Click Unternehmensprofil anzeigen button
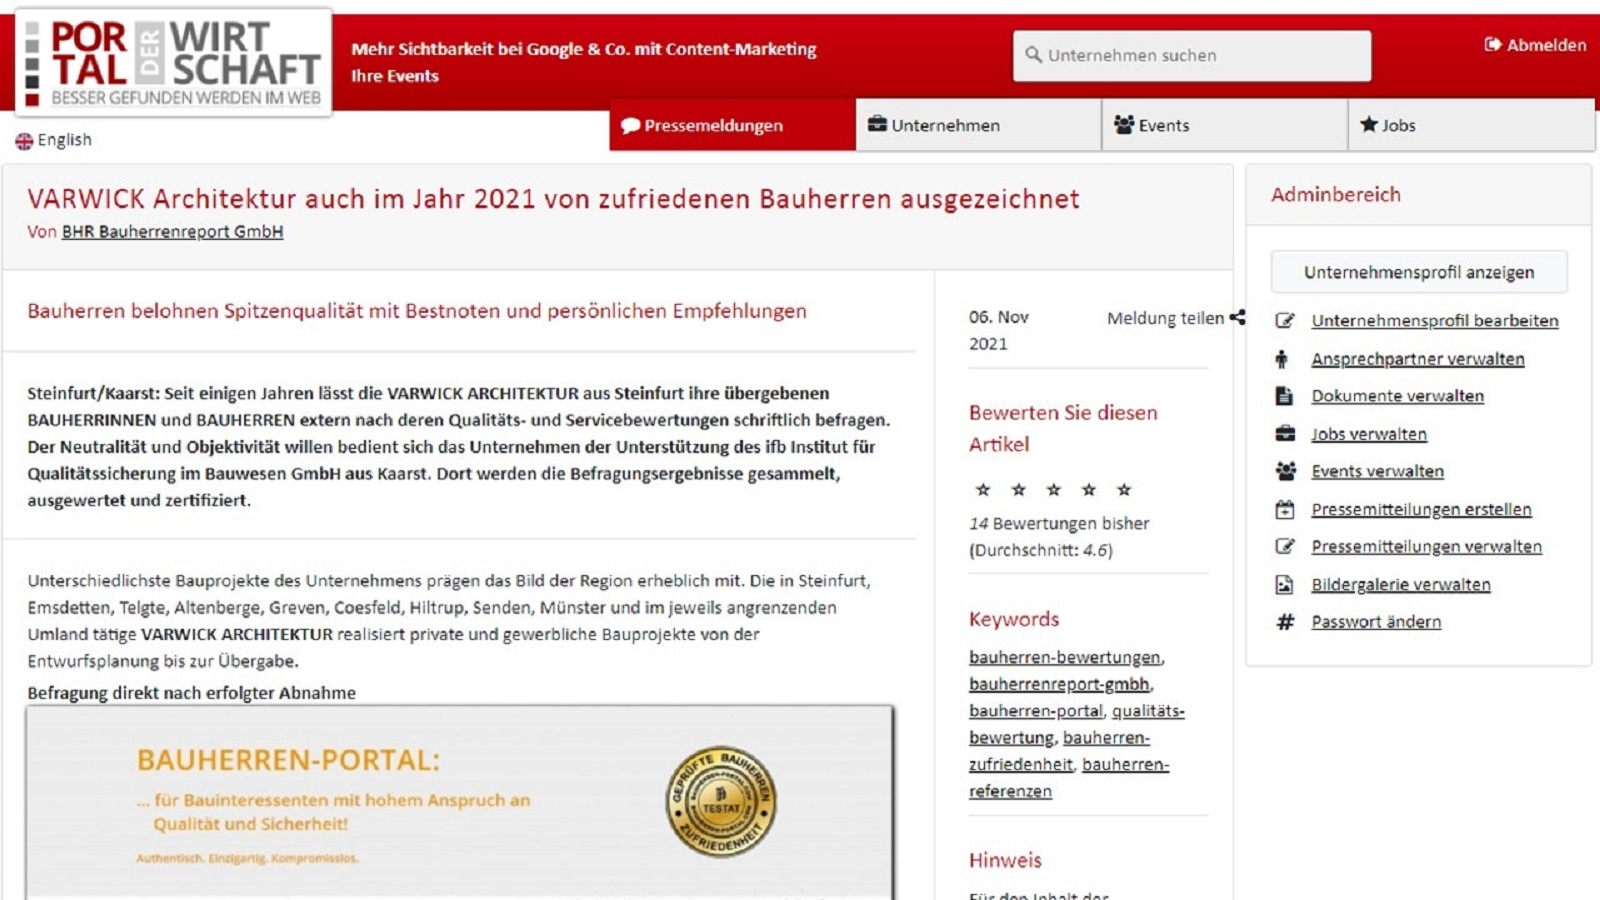 (x=1419, y=272)
